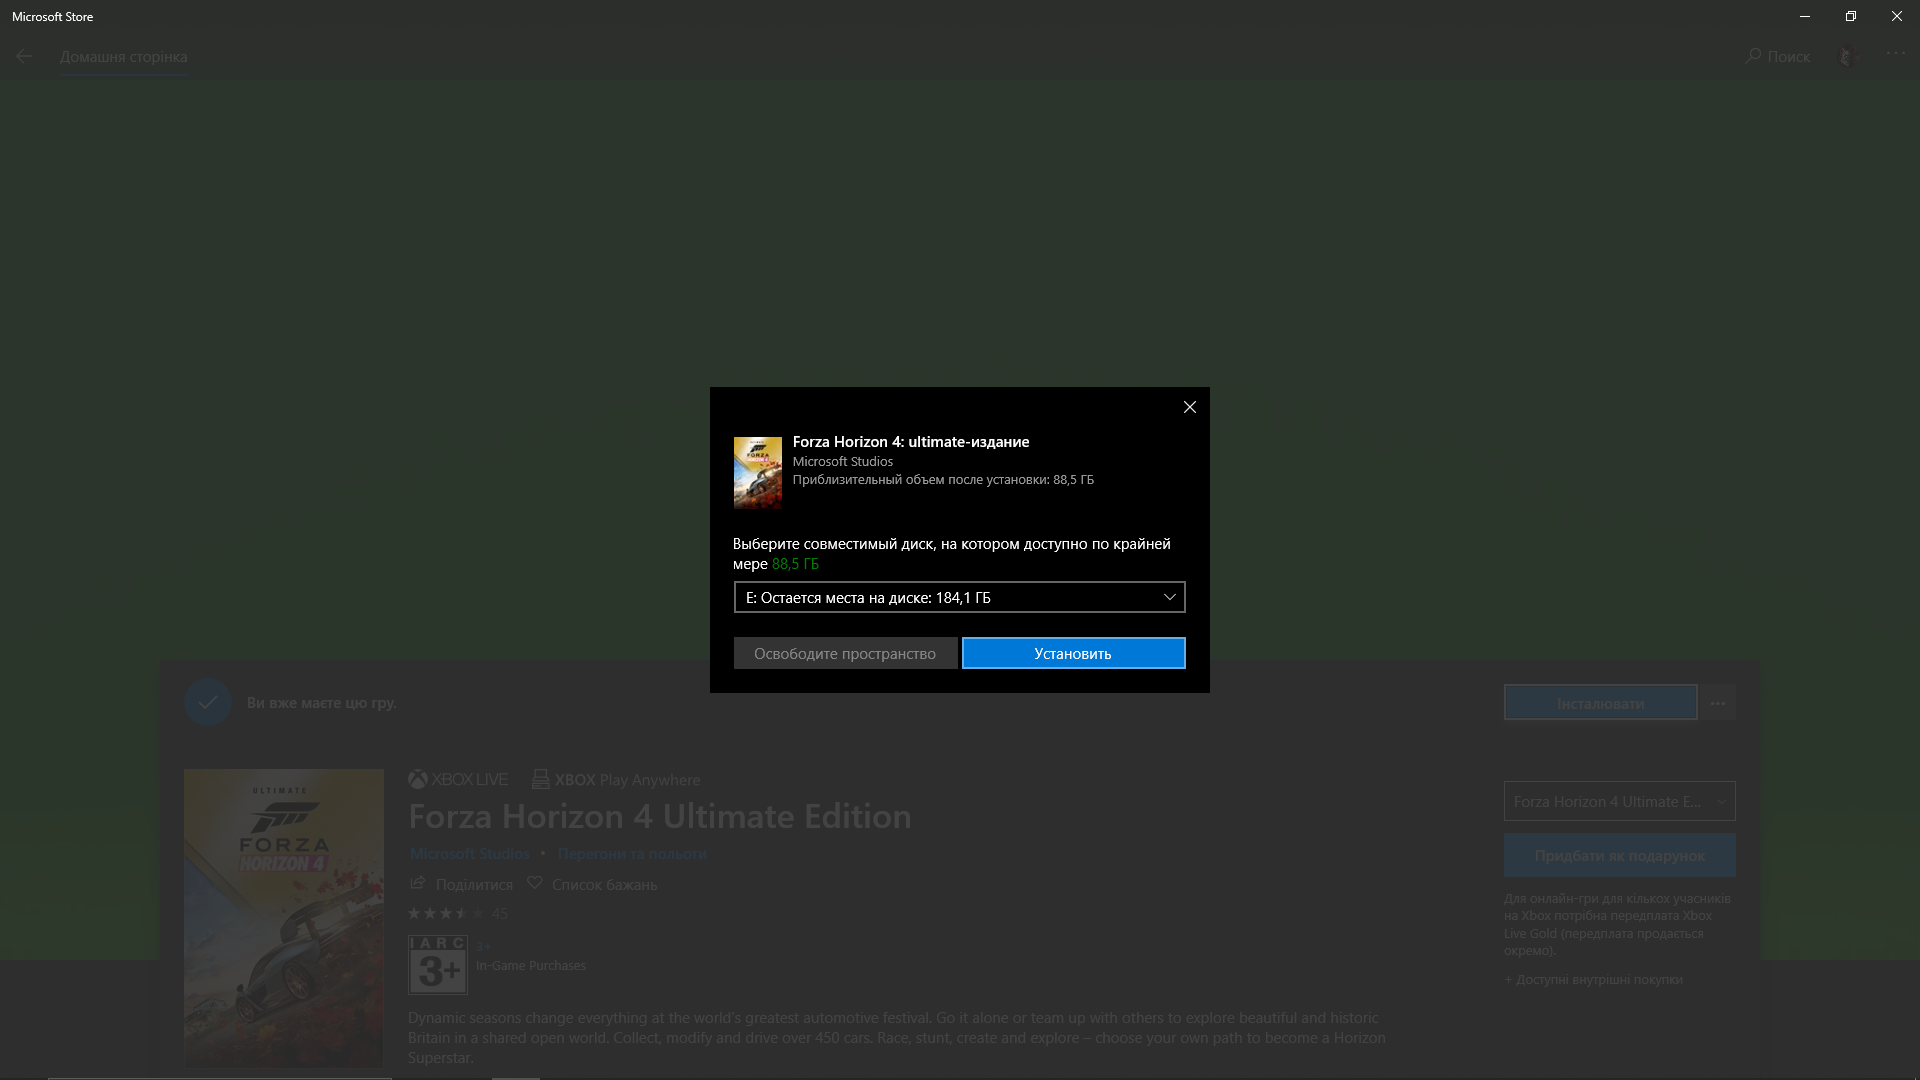
Task: Click the owned-game checkmark icon
Action: point(208,702)
